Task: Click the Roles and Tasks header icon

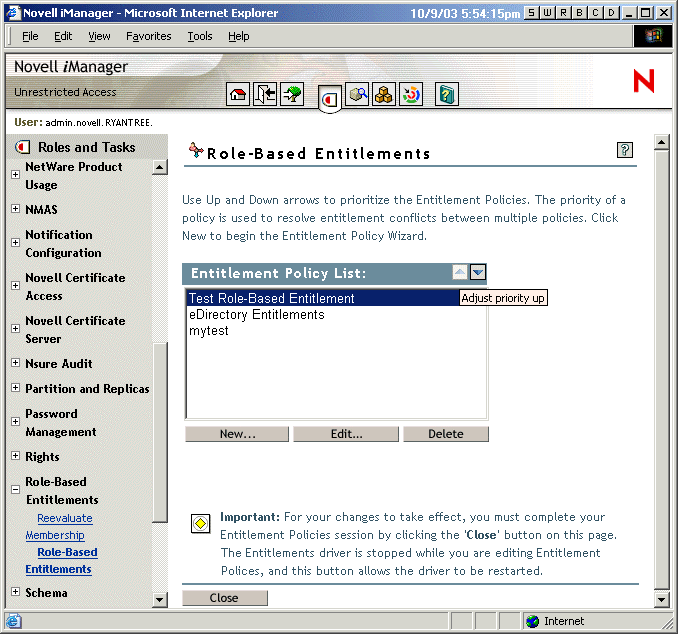Action: 22,147
